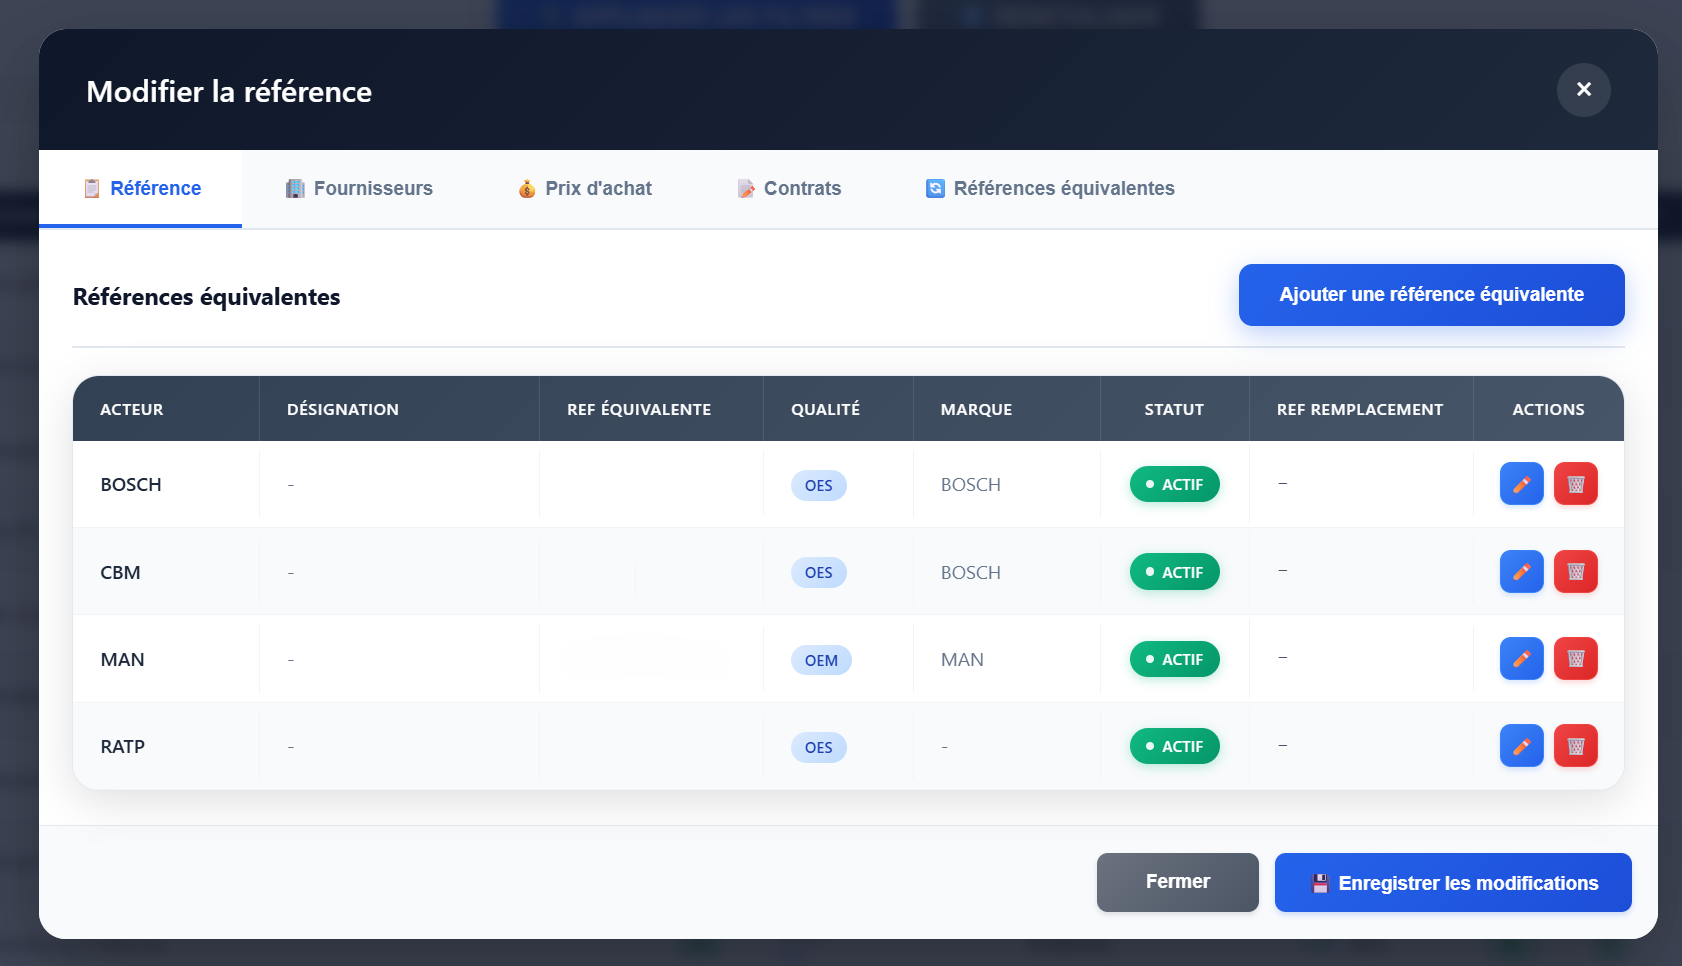Click the ACTEUR column header
This screenshot has height=966, width=1682.
[x=132, y=410]
